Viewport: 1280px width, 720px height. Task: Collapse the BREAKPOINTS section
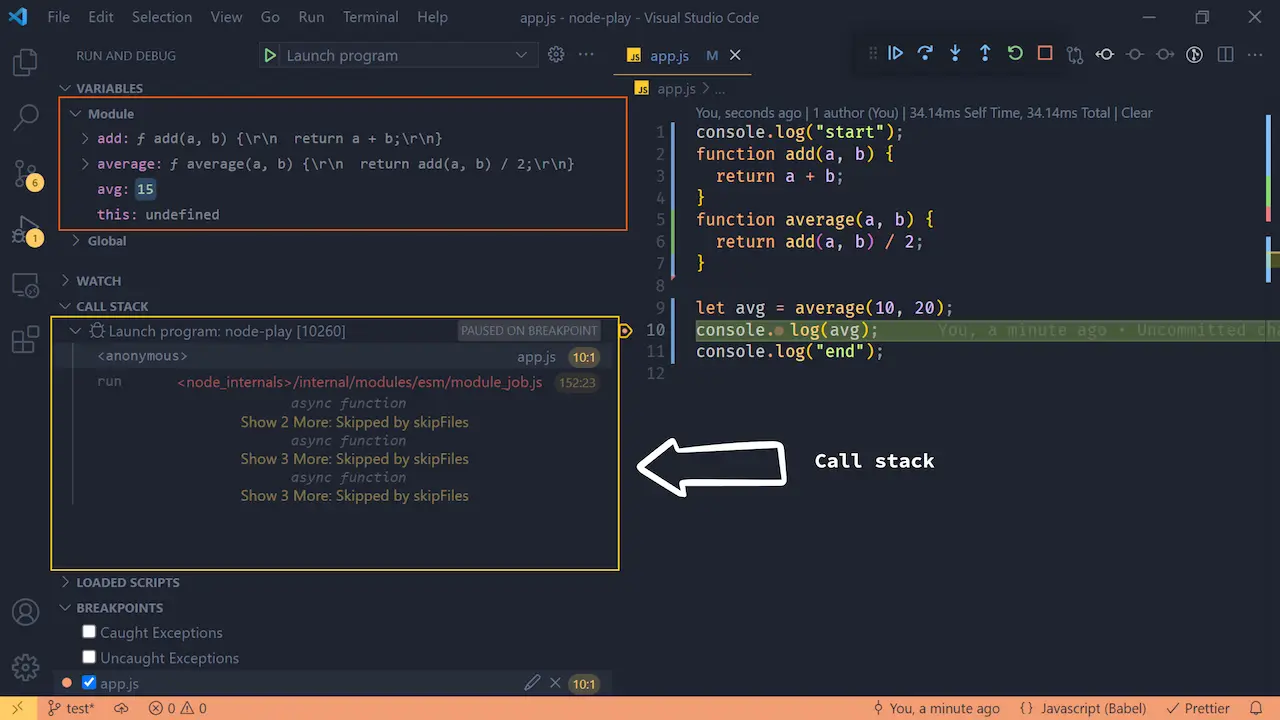66,607
